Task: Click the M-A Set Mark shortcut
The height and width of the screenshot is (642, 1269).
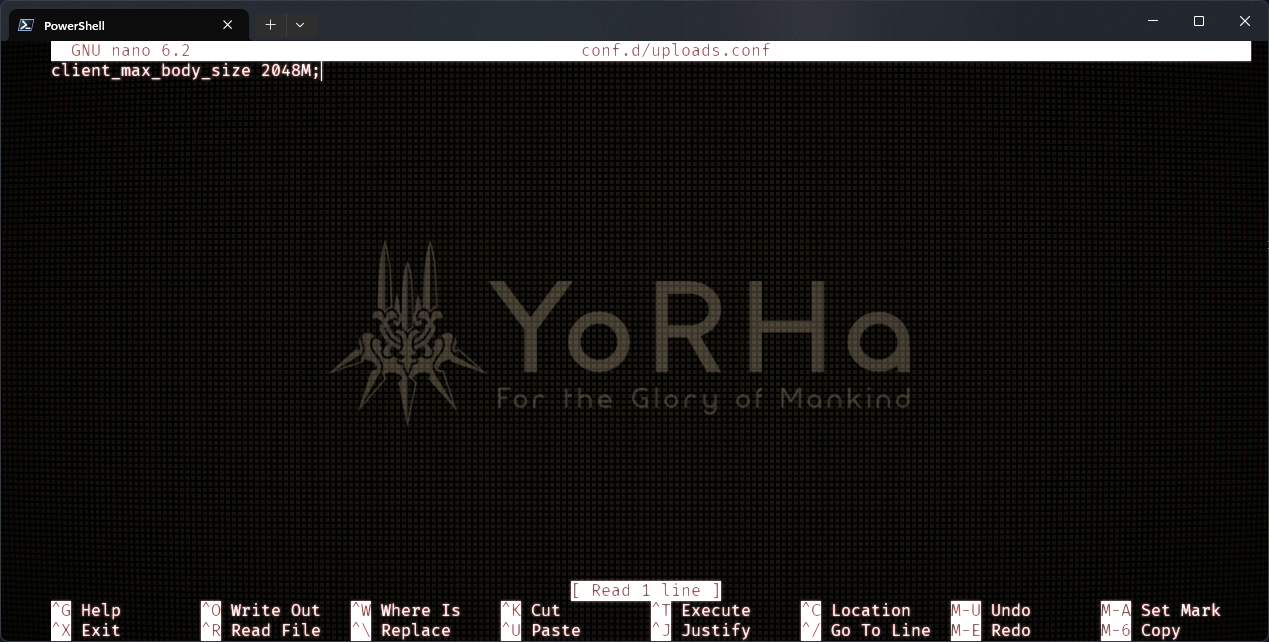Action: tap(1160, 610)
